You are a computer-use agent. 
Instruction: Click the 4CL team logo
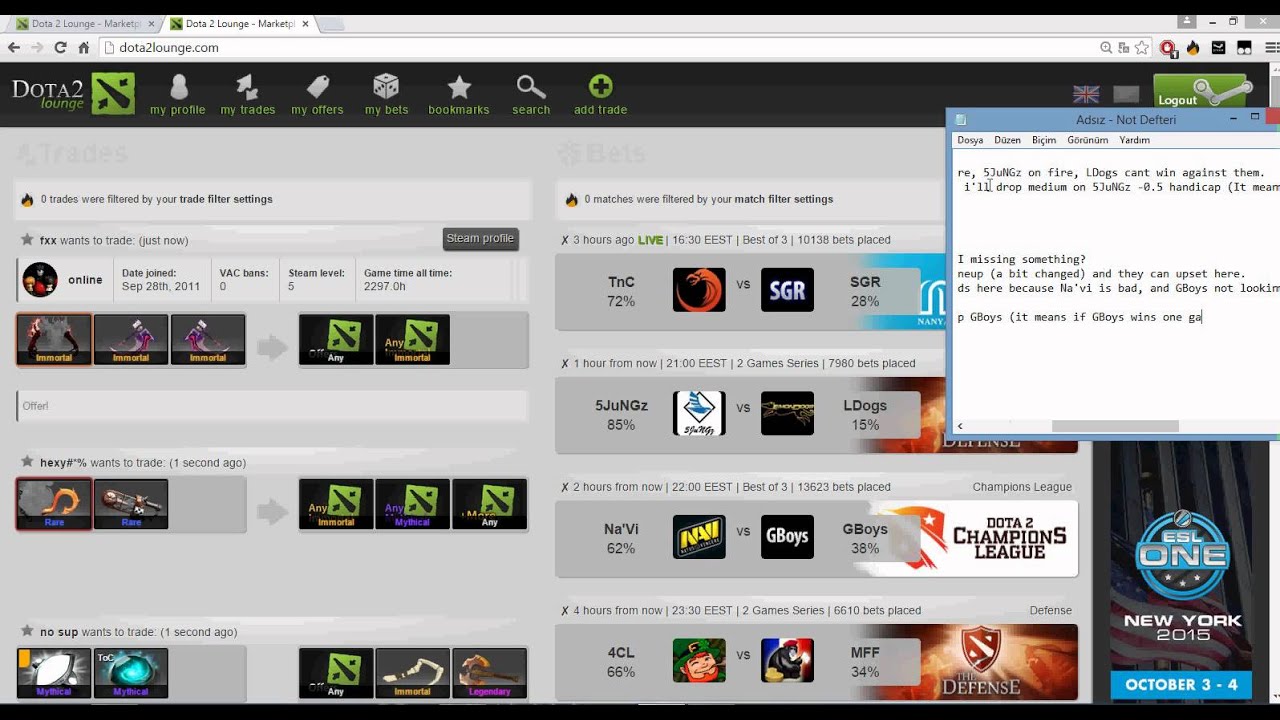(x=699, y=661)
